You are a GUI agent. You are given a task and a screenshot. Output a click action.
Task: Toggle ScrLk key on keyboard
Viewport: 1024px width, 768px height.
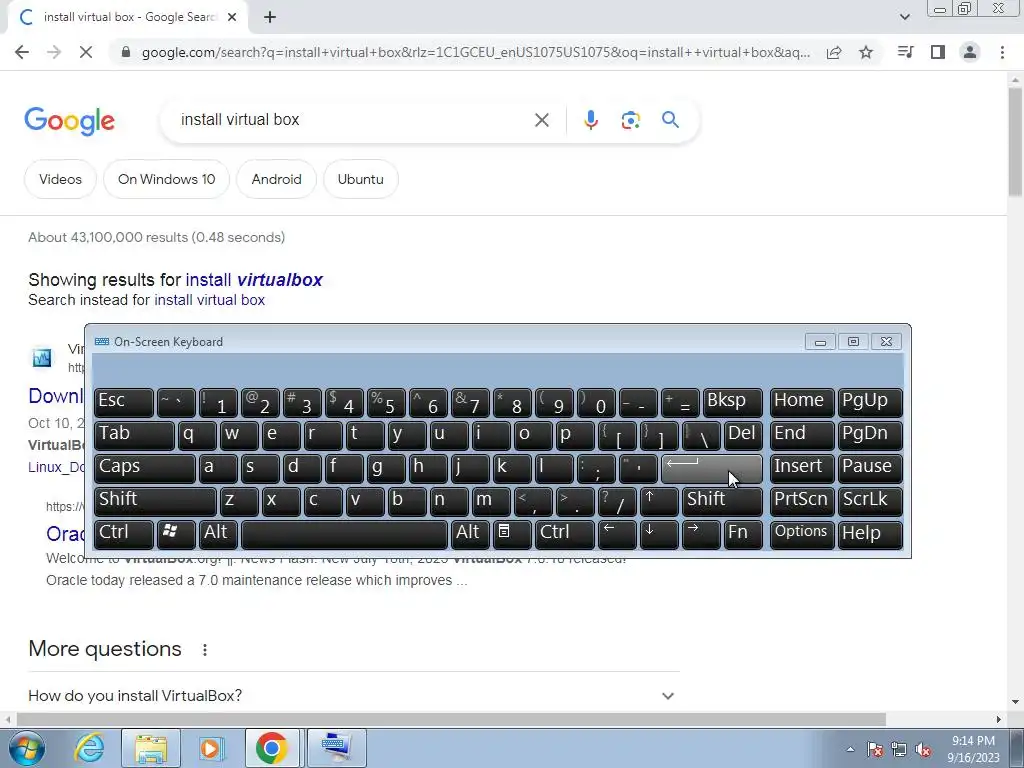870,500
